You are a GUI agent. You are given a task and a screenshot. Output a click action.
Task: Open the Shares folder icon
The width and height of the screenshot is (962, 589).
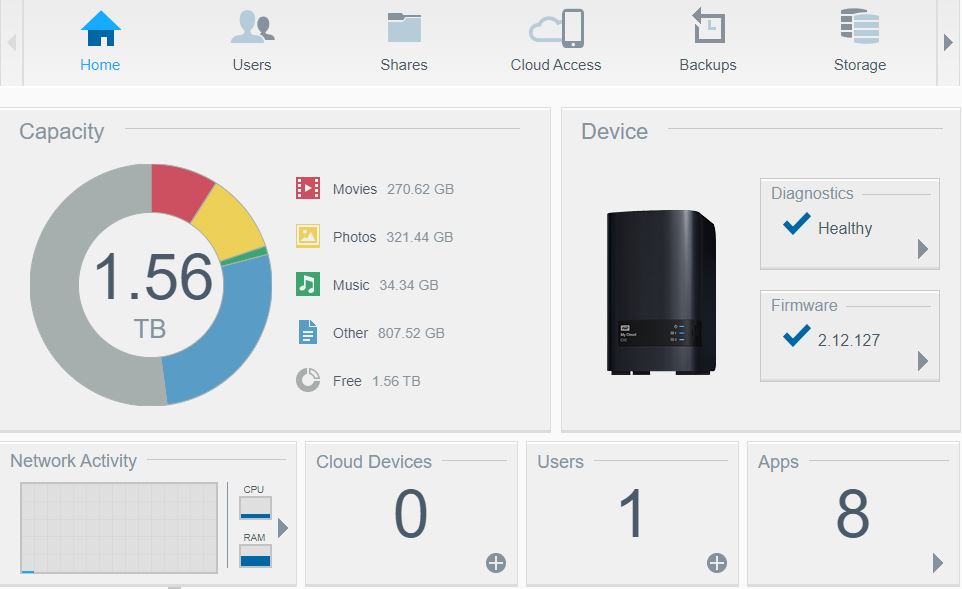[404, 28]
